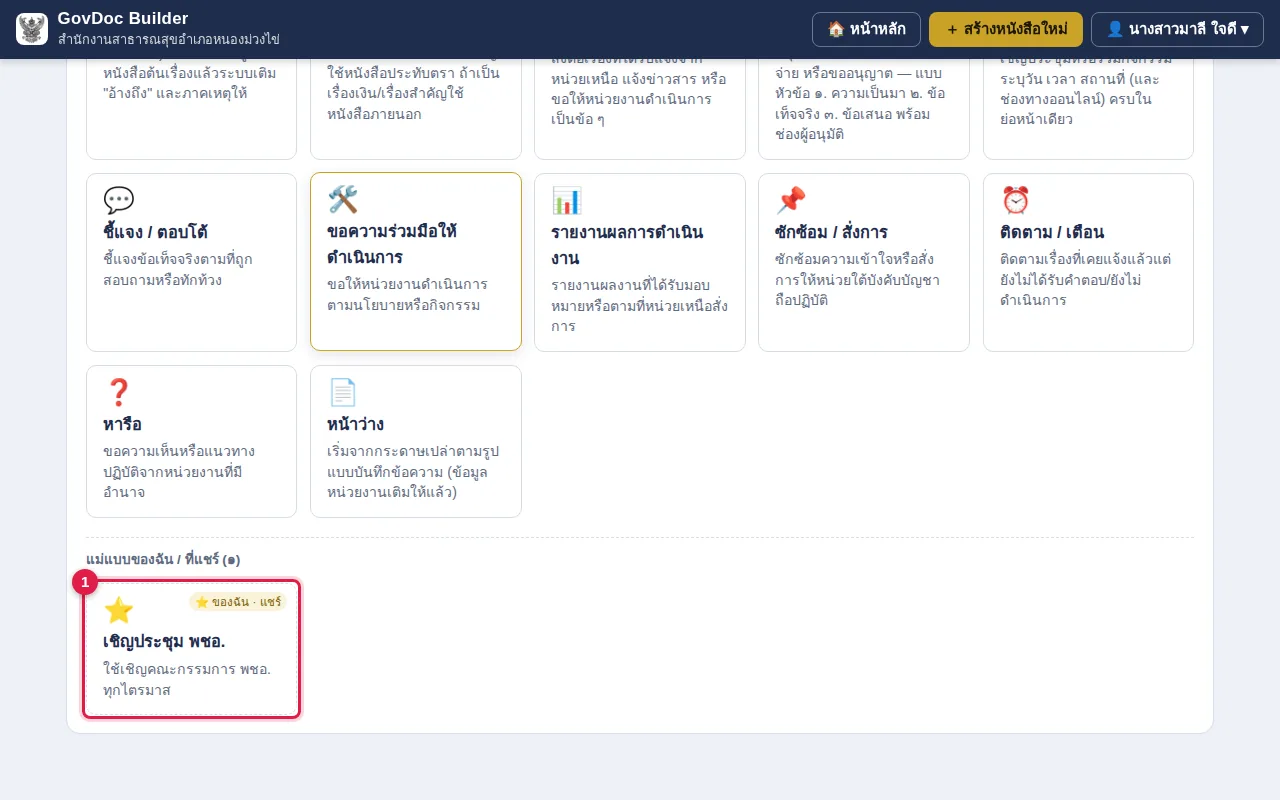Click the pushpin icon on ซักซ้อม / สั่งการ
The height and width of the screenshot is (800, 1280).
[x=791, y=201]
